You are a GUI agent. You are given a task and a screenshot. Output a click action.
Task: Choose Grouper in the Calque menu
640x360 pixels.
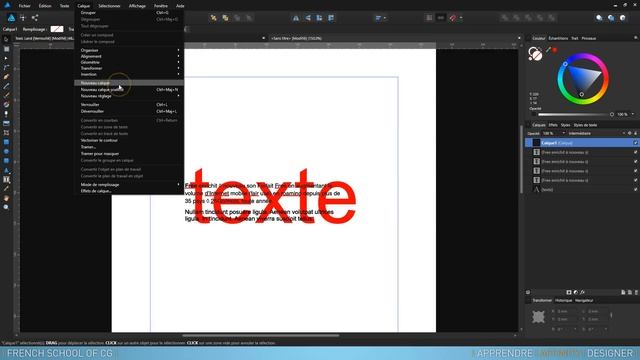click(x=129, y=13)
